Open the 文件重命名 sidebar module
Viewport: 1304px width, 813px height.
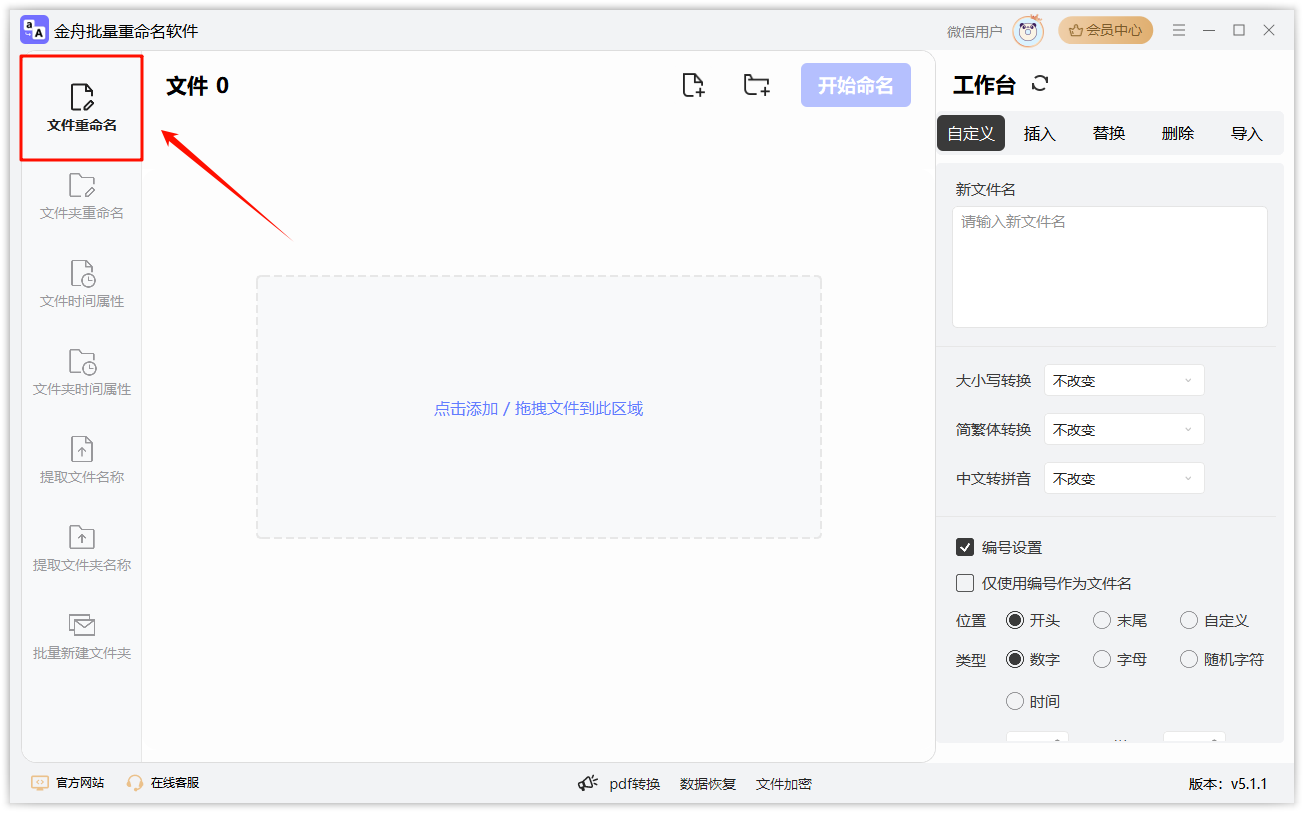tap(82, 108)
